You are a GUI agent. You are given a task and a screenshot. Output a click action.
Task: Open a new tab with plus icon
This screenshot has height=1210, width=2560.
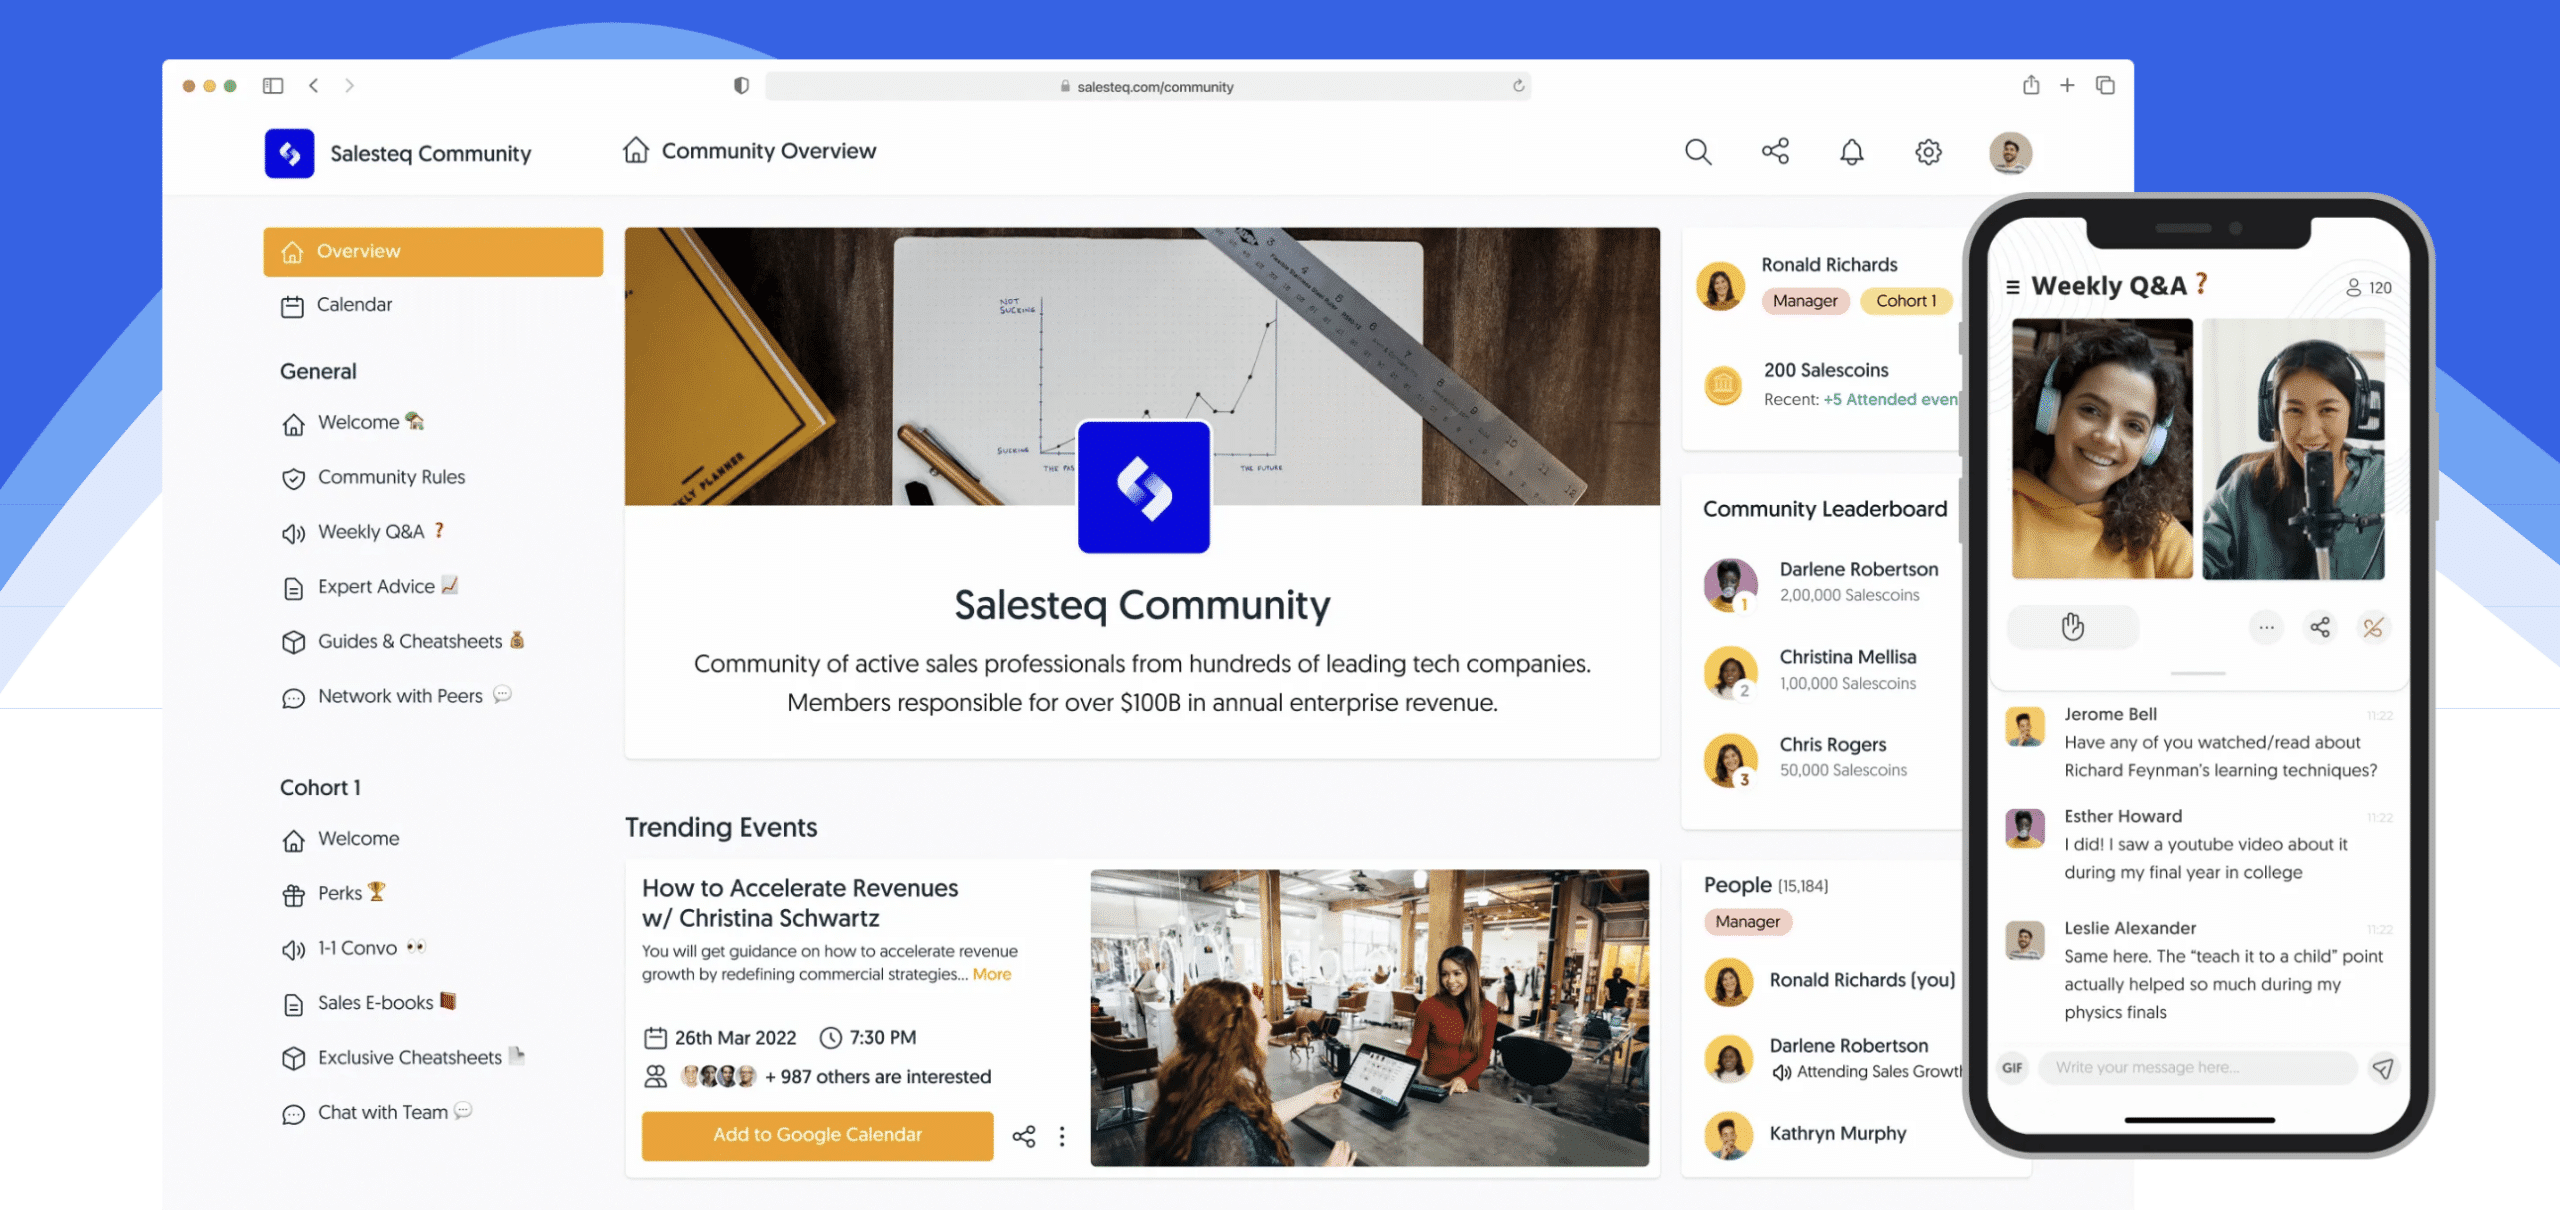coord(2067,86)
